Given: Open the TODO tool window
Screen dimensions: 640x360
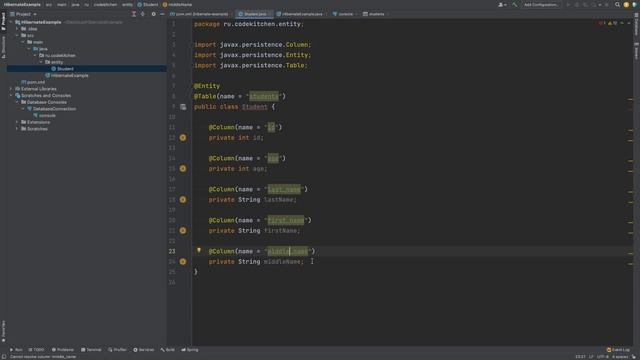Looking at the screenshot, I should pyautogui.click(x=36, y=350).
